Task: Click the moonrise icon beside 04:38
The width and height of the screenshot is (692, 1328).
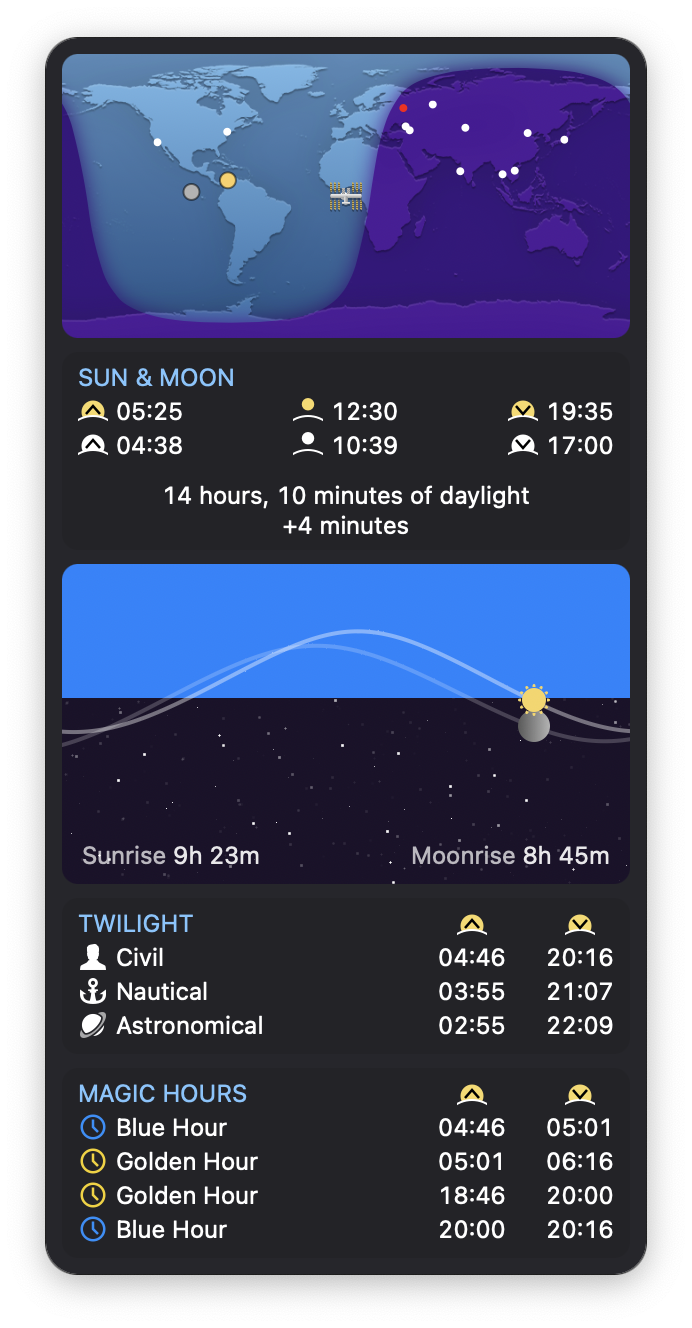Action: pos(93,445)
